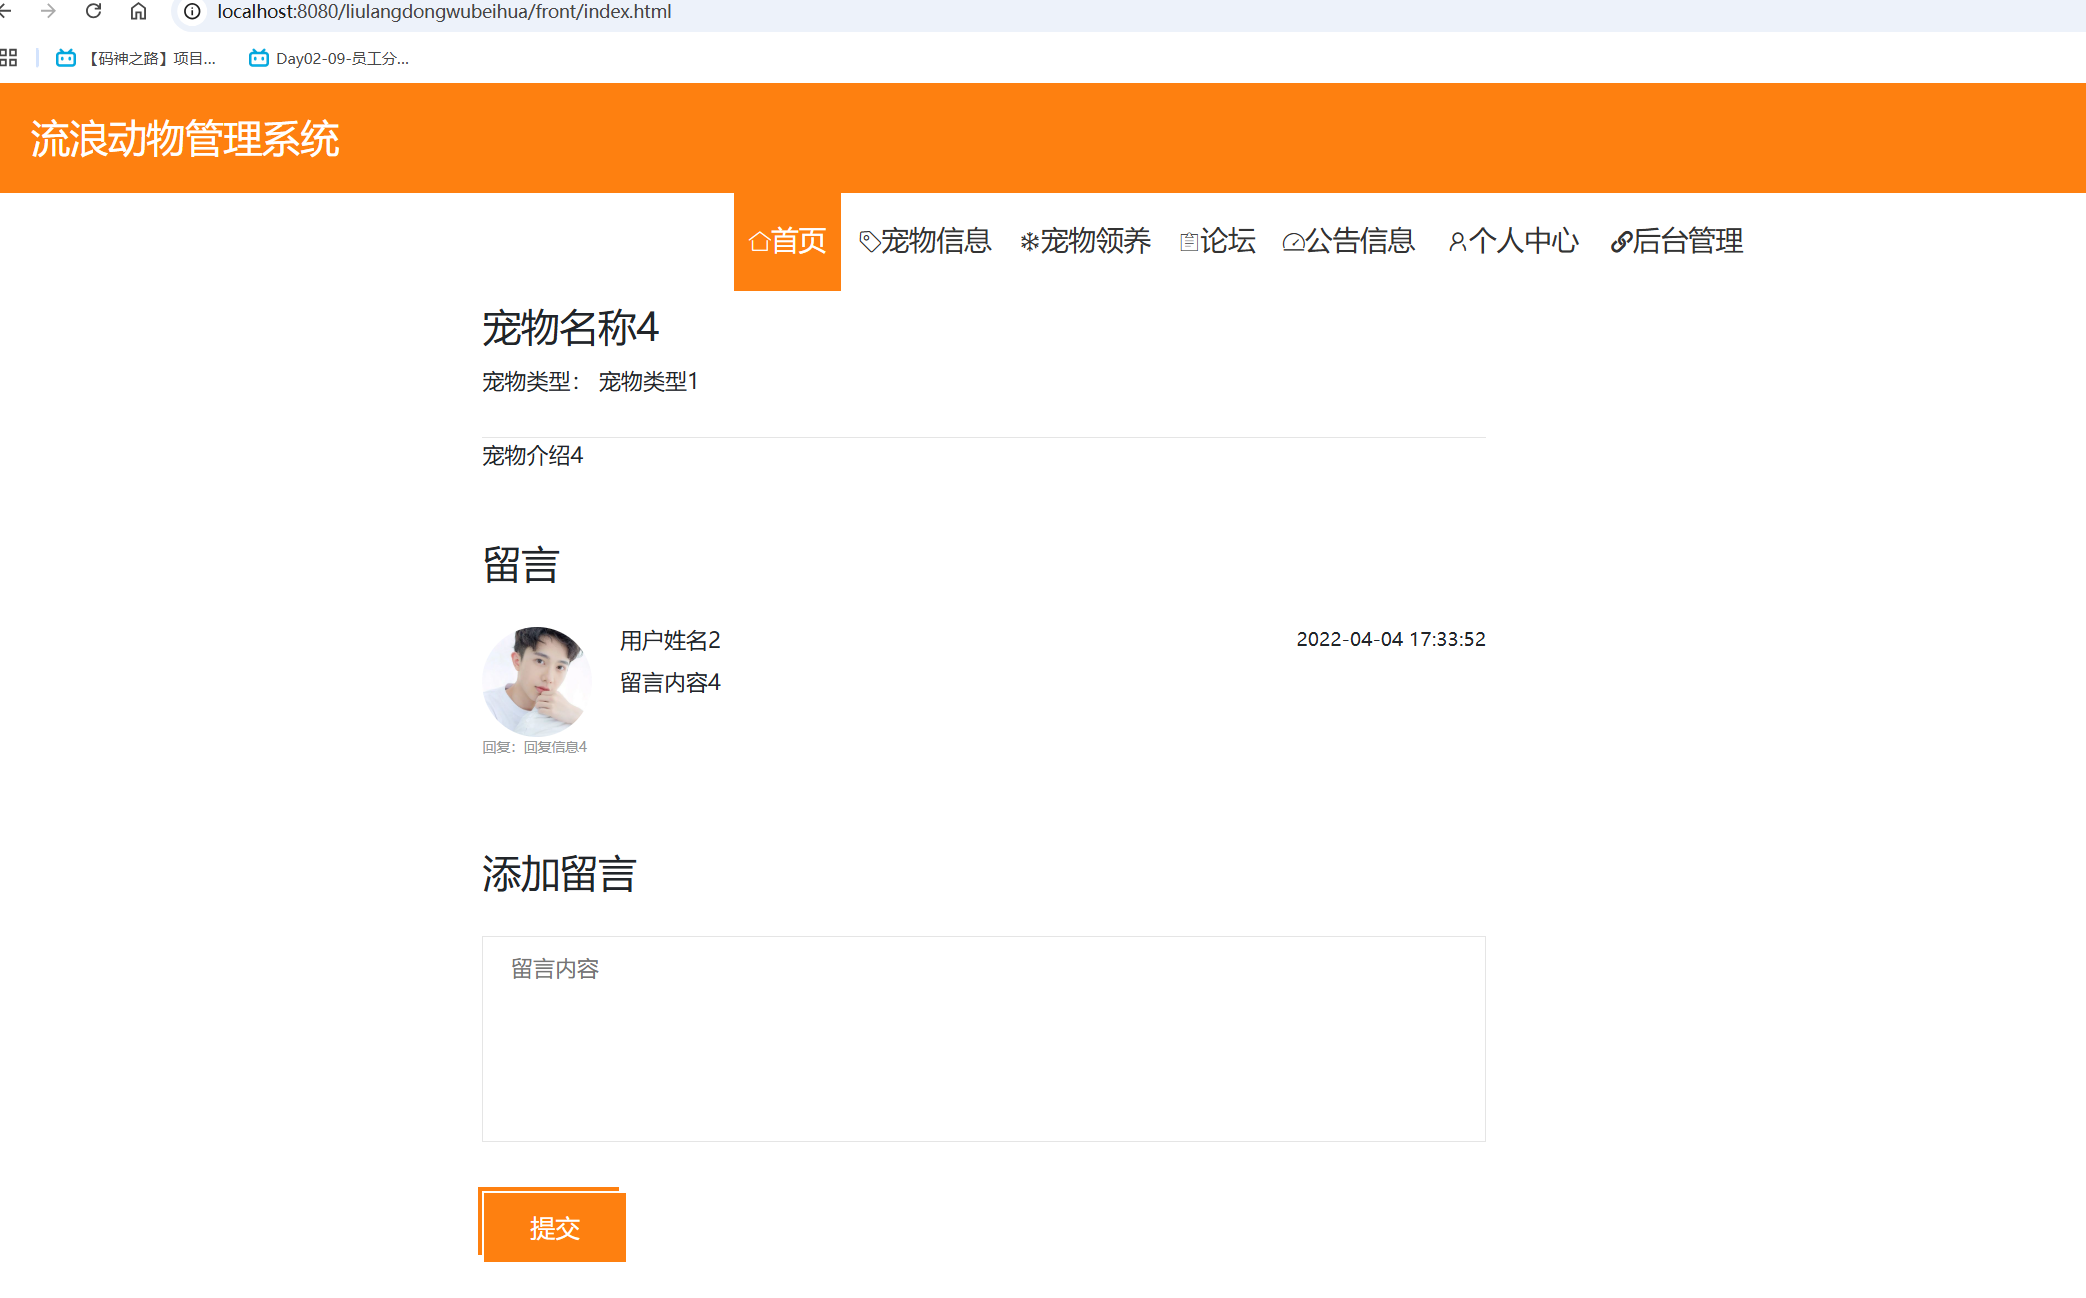Viewport: 2086px width, 1298px height.
Task: Open the 宠物领养 menu item
Action: coord(1085,241)
